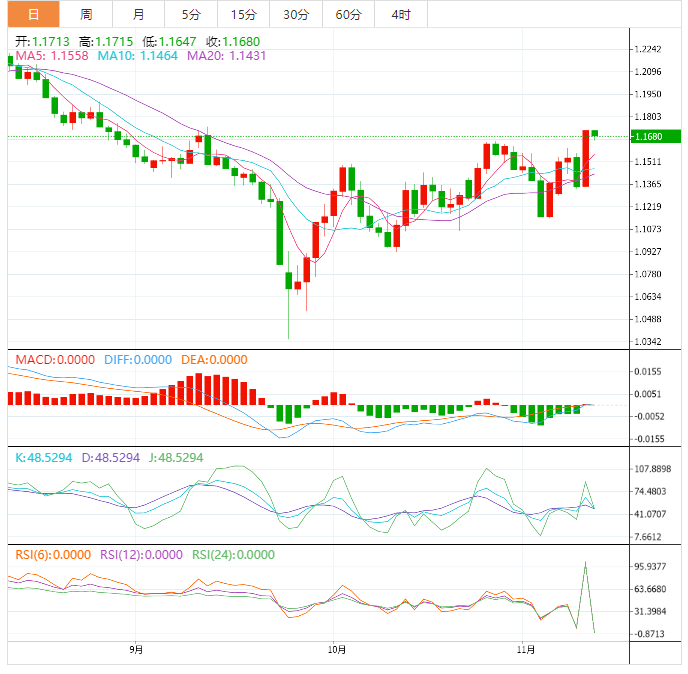The image size is (688, 674).
Task: Click the RSI(12):0.0000 label
Action: [141, 555]
